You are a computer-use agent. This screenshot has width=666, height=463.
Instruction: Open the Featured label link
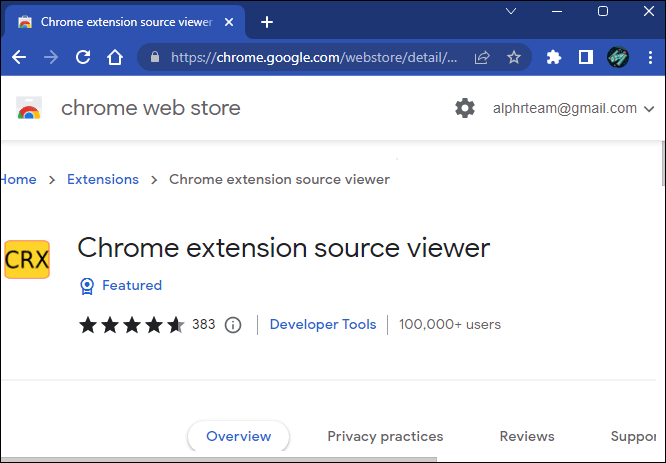[x=132, y=285]
